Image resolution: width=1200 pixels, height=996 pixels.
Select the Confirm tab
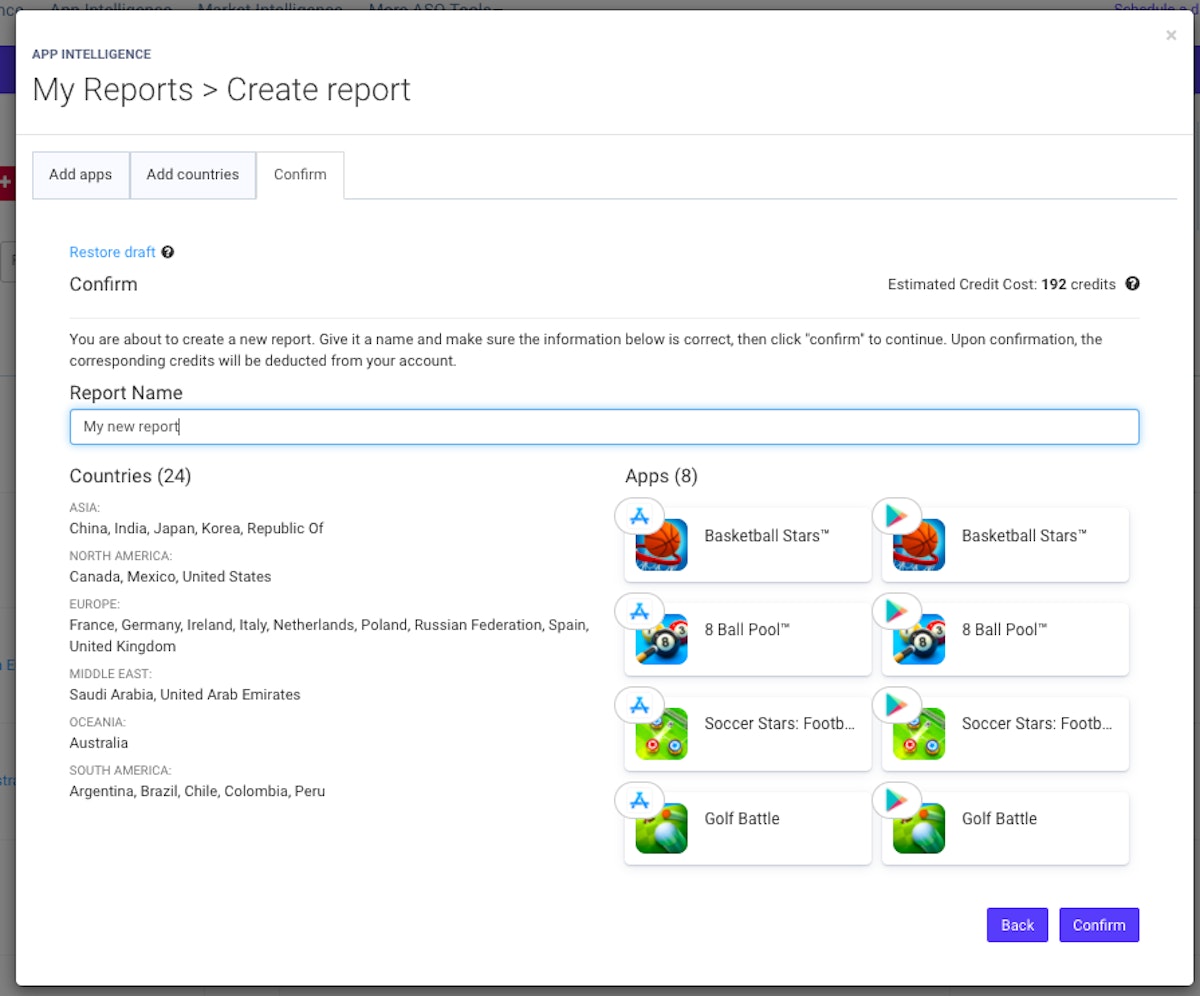pos(300,175)
